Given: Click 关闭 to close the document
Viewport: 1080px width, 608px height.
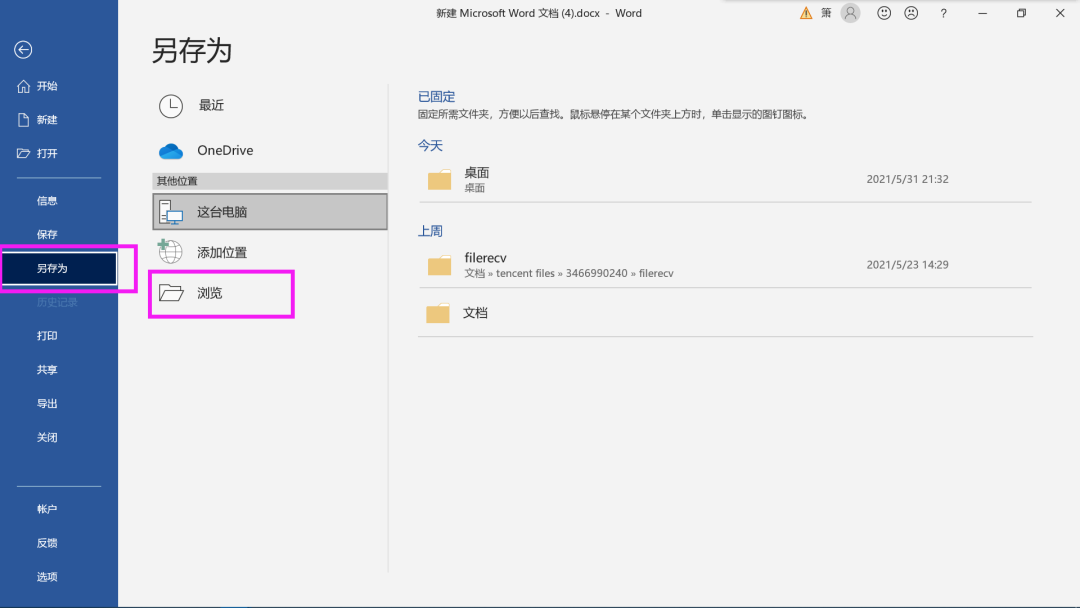Looking at the screenshot, I should pyautogui.click(x=47, y=437).
